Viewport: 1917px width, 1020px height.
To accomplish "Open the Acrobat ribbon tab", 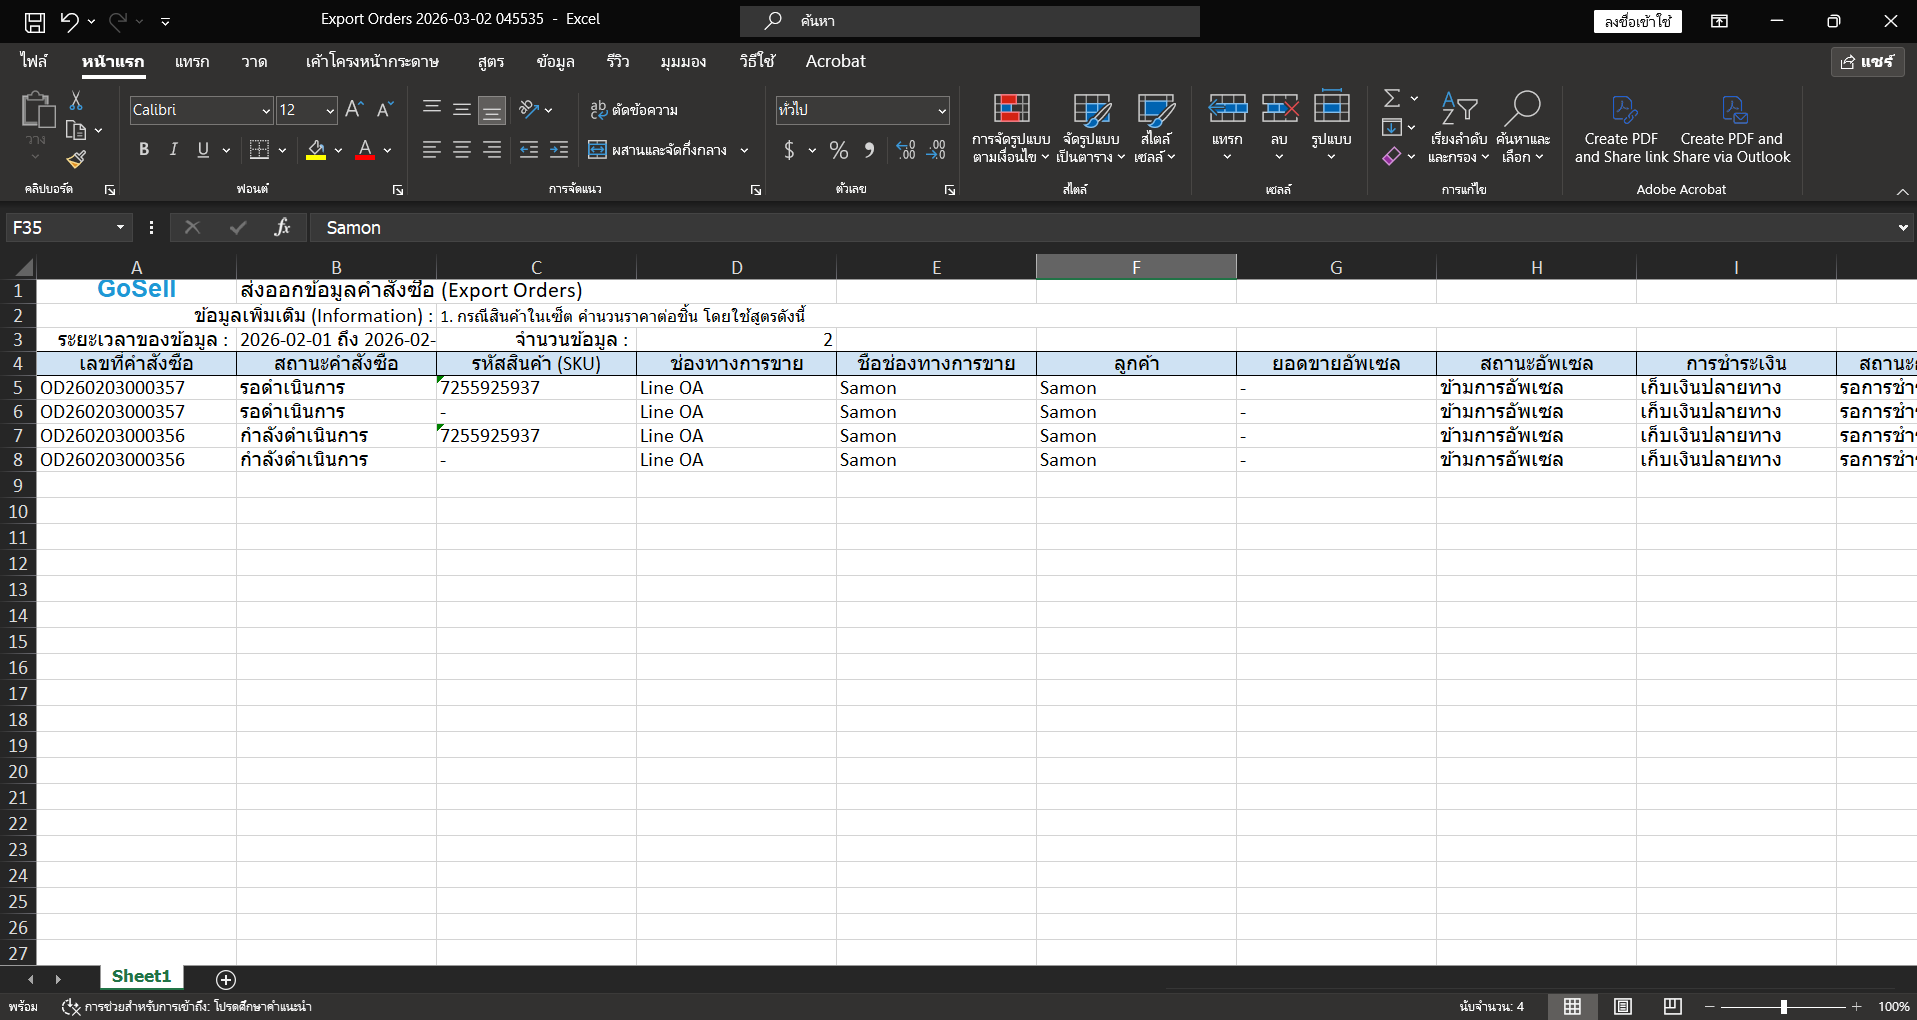I will click(835, 61).
